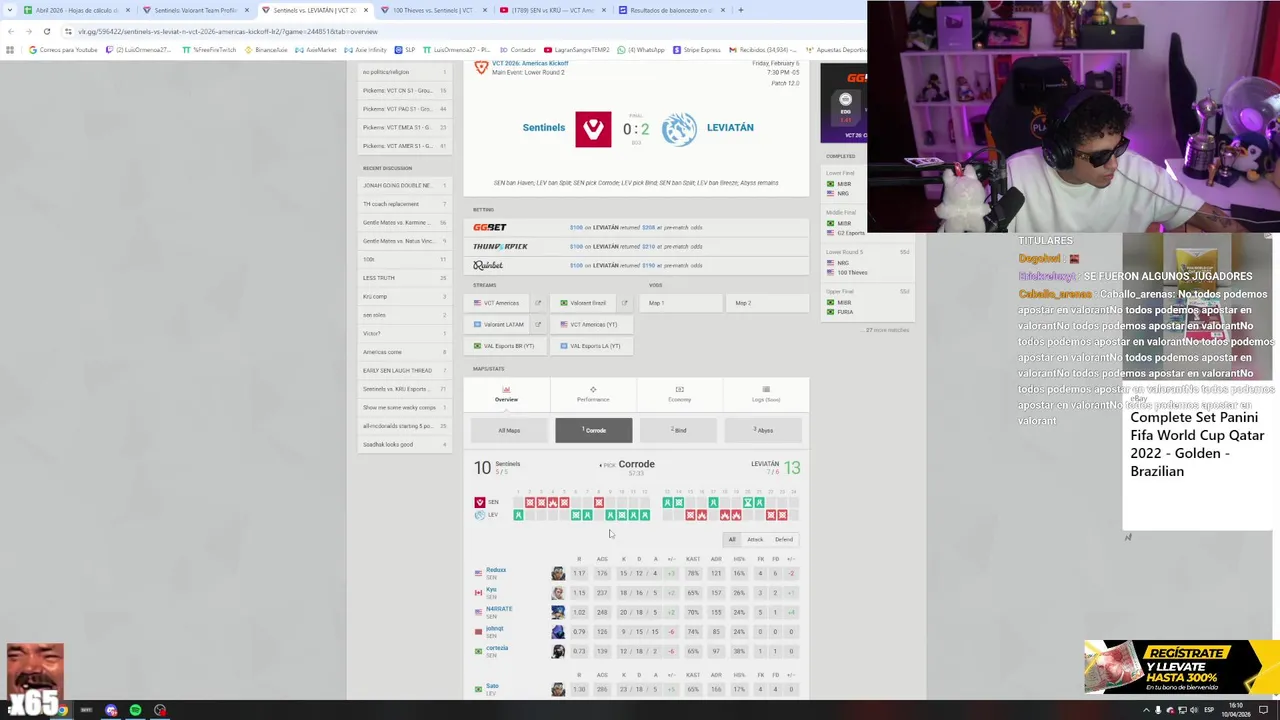Open VAL Esports LA (YT) stream
Viewport: 1280px width, 720px height.
(x=593, y=346)
